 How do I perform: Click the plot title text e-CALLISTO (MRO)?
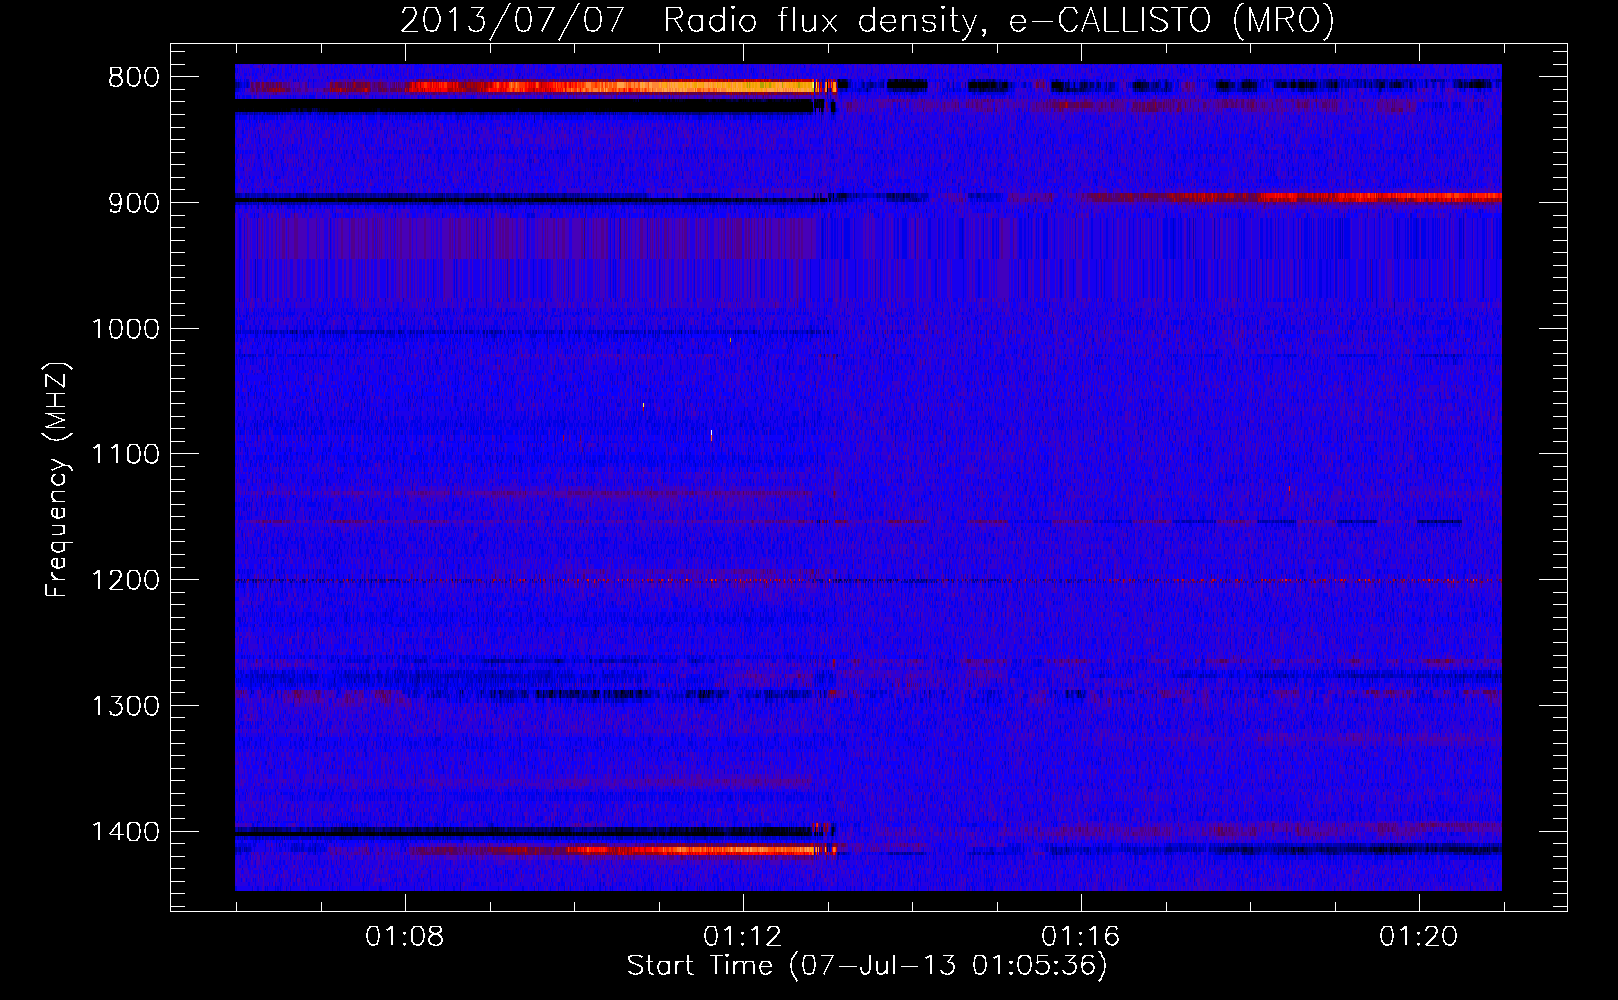[1172, 20]
